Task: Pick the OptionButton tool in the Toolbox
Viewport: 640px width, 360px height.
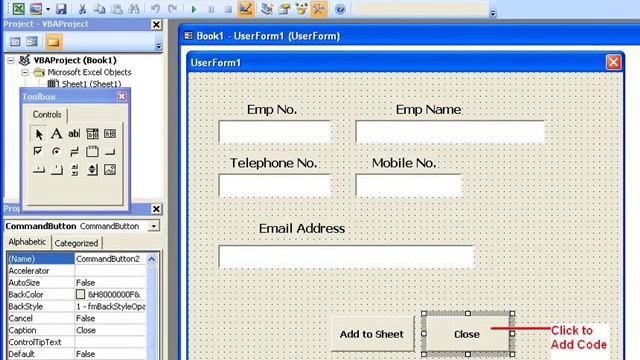Action: coord(56,152)
